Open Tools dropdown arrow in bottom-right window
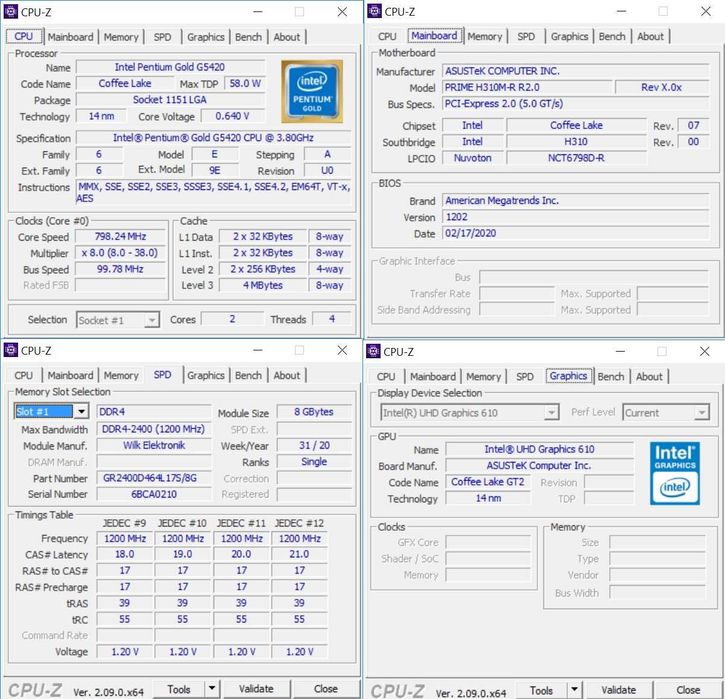 574,689
